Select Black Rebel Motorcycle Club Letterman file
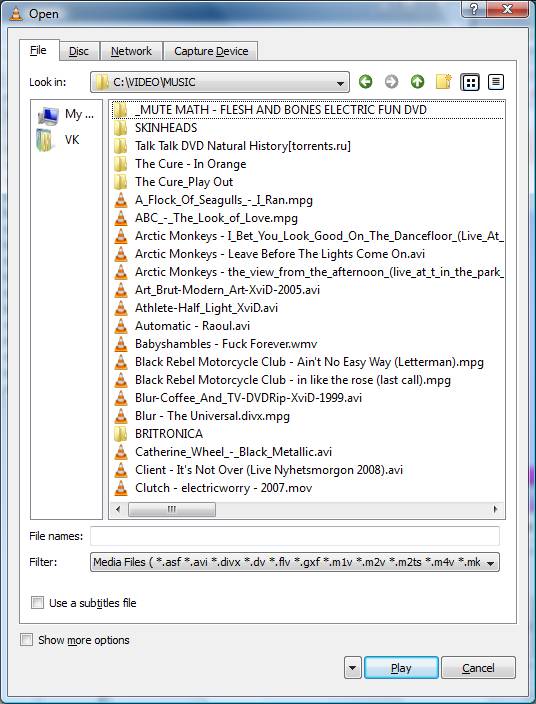The height and width of the screenshot is (704, 536). [x=309, y=362]
